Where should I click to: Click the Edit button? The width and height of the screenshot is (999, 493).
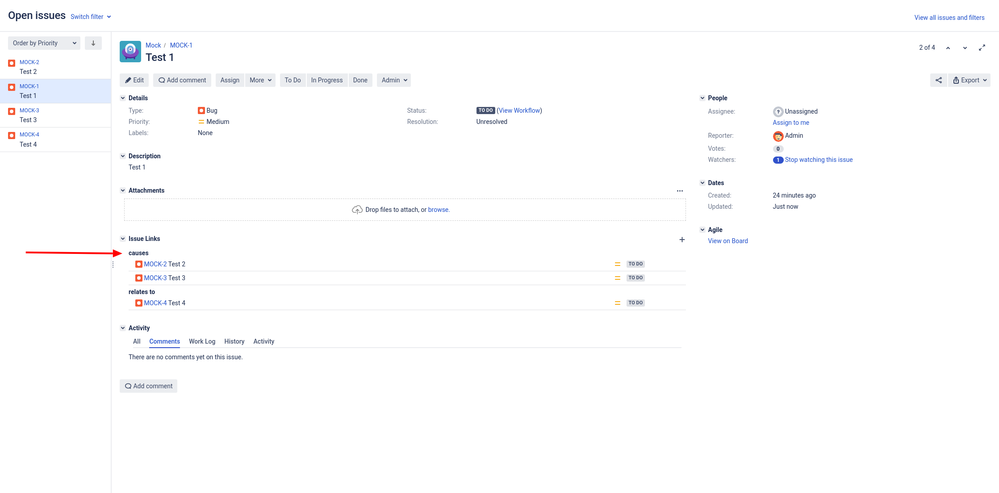pos(134,80)
